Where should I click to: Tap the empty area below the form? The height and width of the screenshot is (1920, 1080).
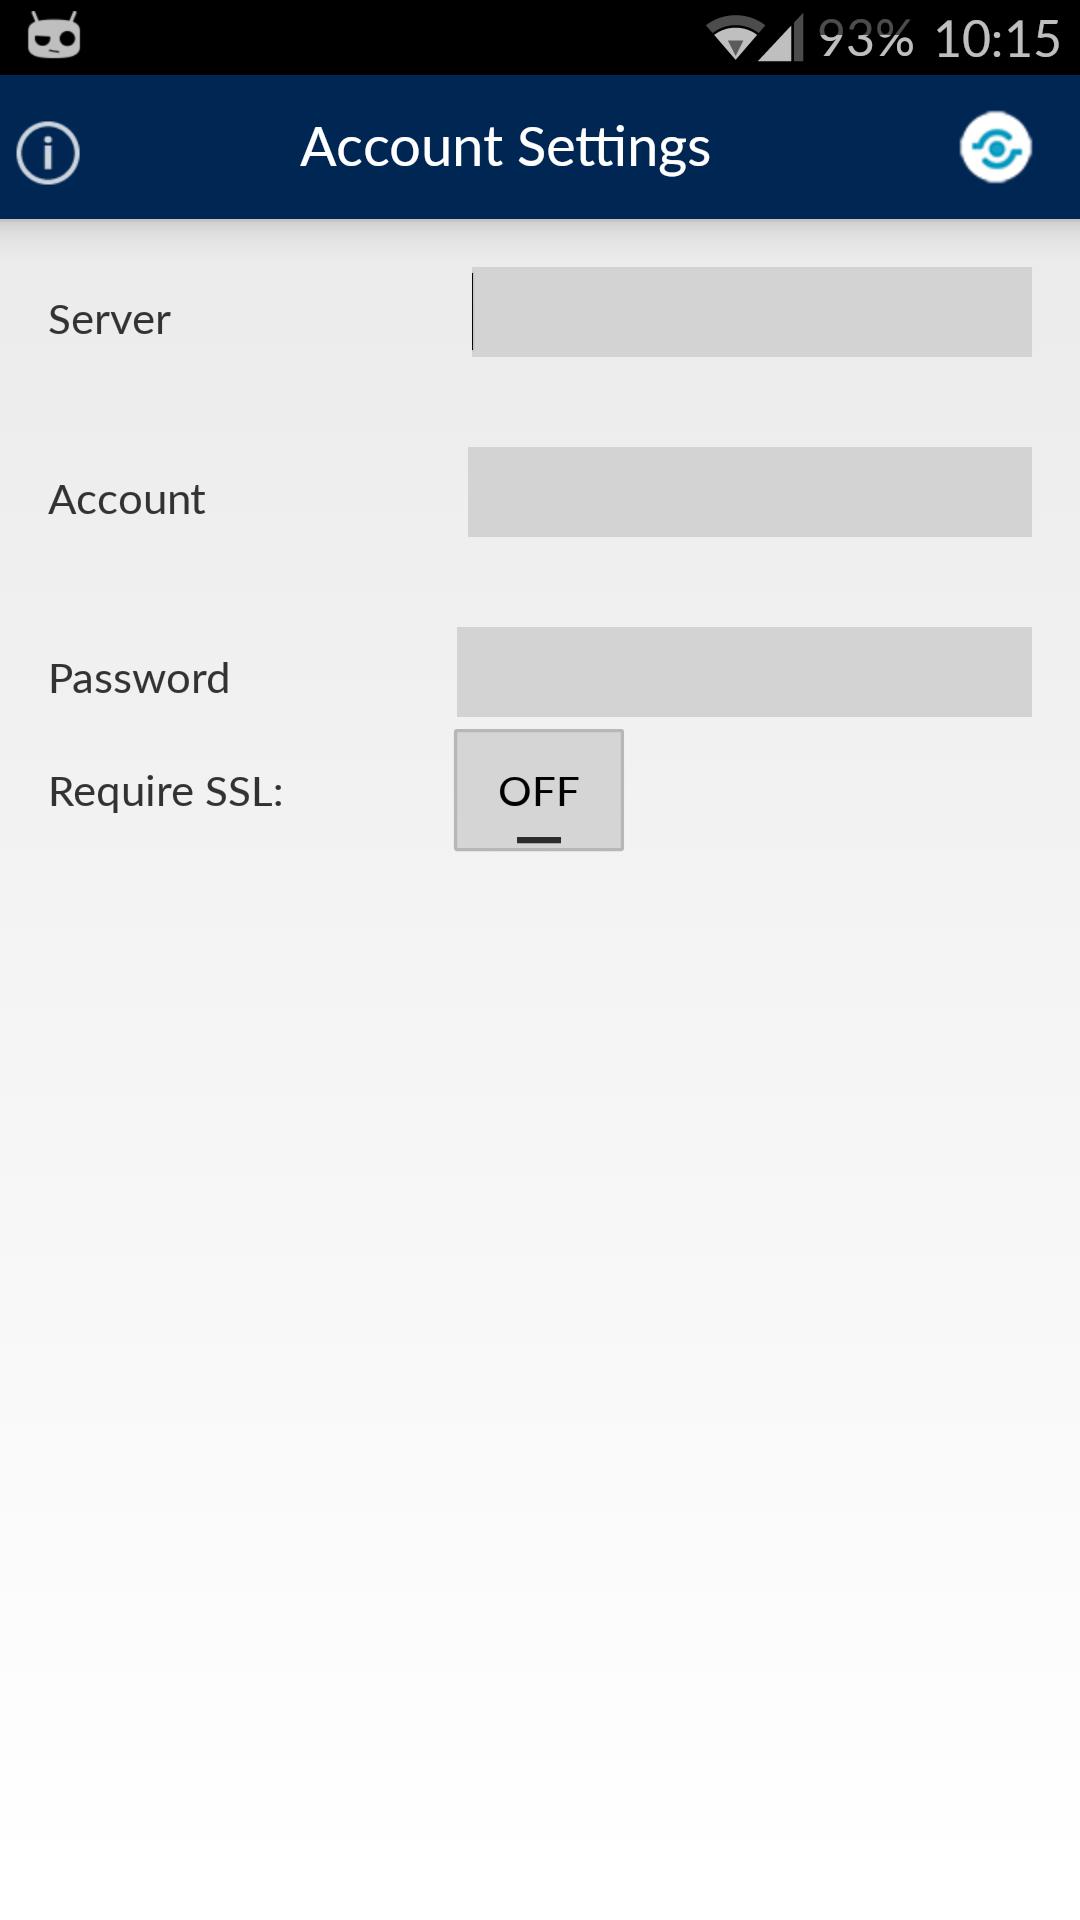[540, 1350]
